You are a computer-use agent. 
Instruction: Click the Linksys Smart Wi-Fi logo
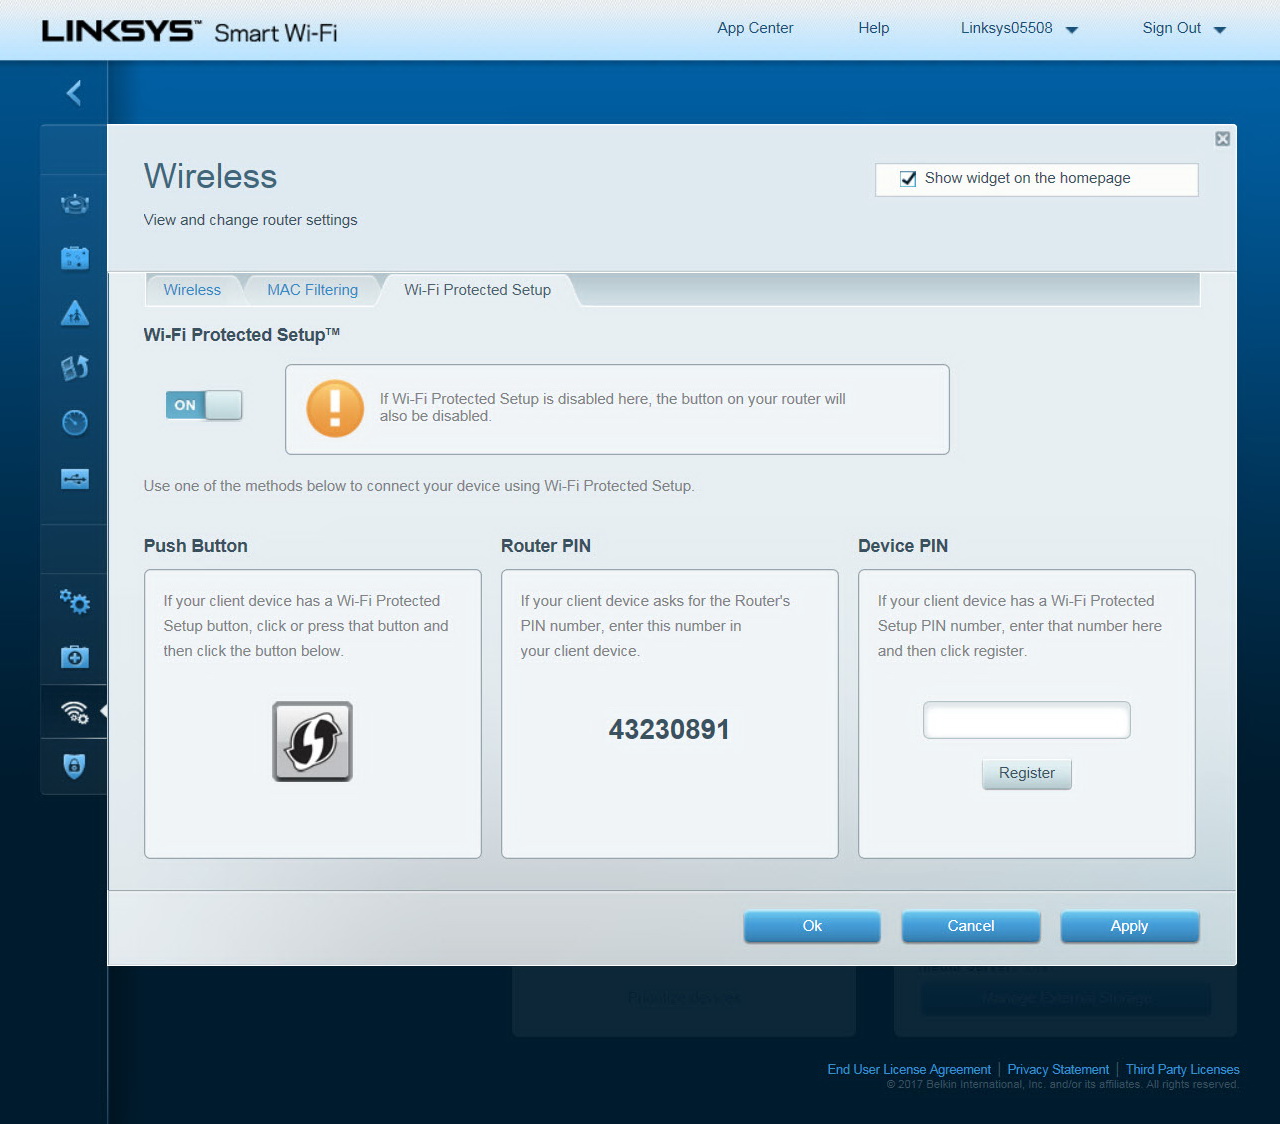(189, 31)
